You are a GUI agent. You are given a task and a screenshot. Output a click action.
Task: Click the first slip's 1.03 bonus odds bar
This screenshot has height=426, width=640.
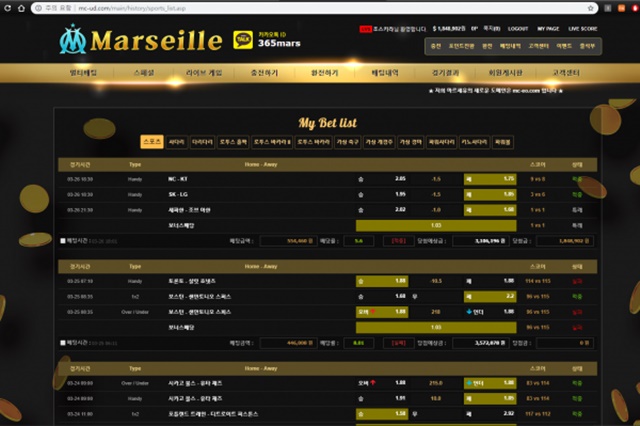point(436,225)
